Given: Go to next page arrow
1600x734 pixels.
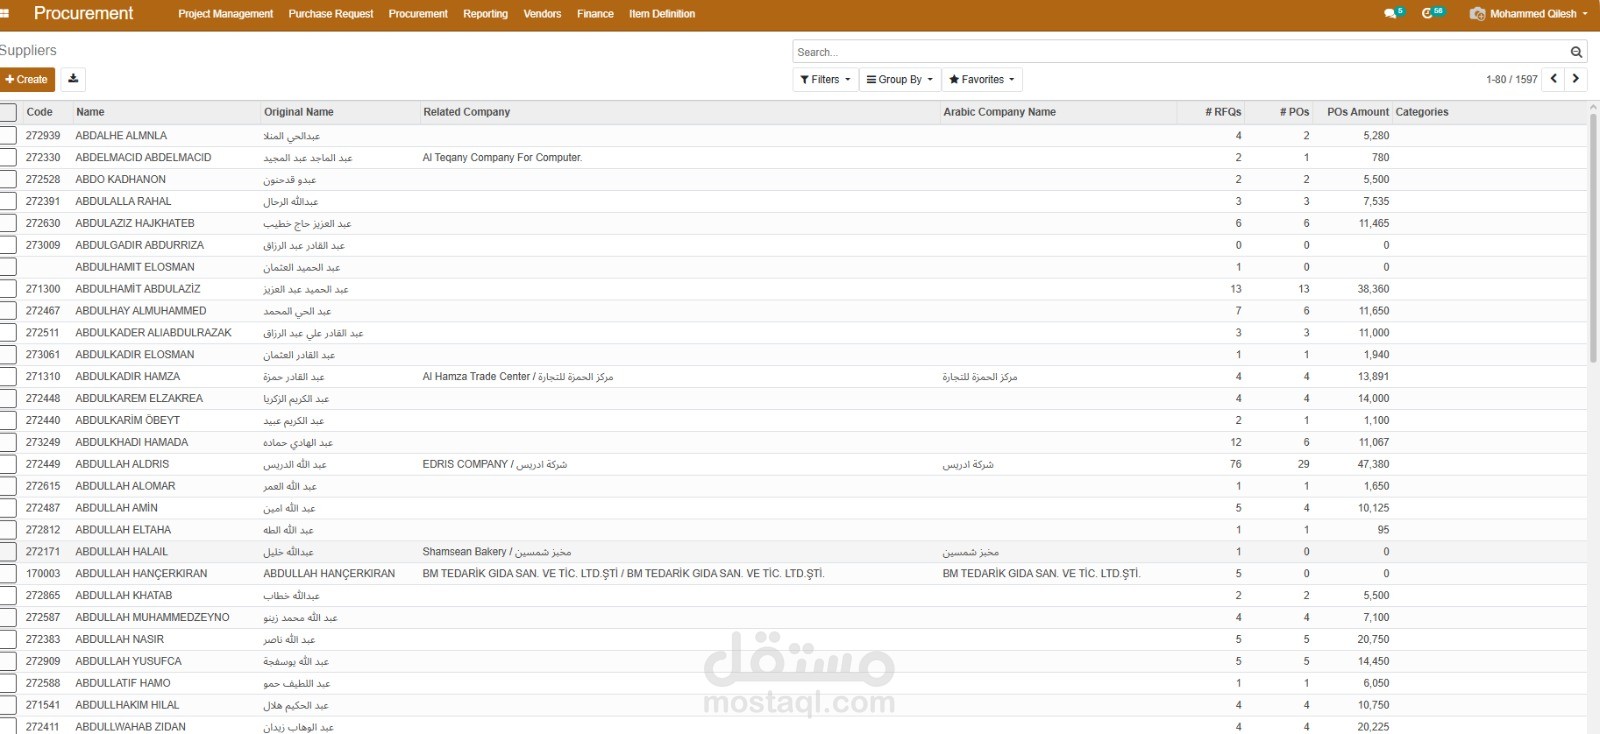Looking at the screenshot, I should 1576,79.
